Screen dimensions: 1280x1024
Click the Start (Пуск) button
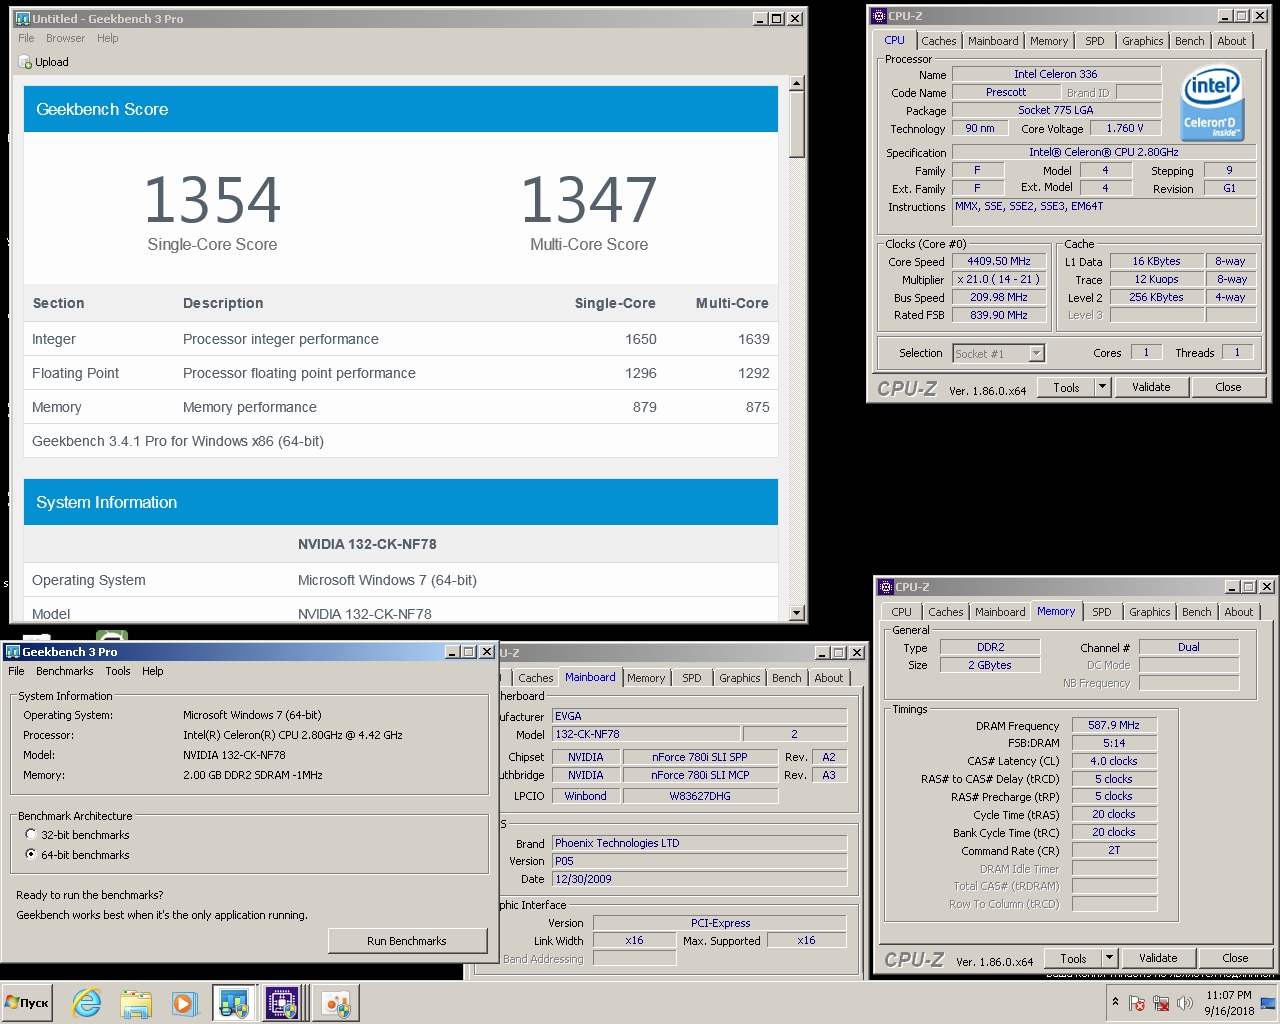point(27,1003)
